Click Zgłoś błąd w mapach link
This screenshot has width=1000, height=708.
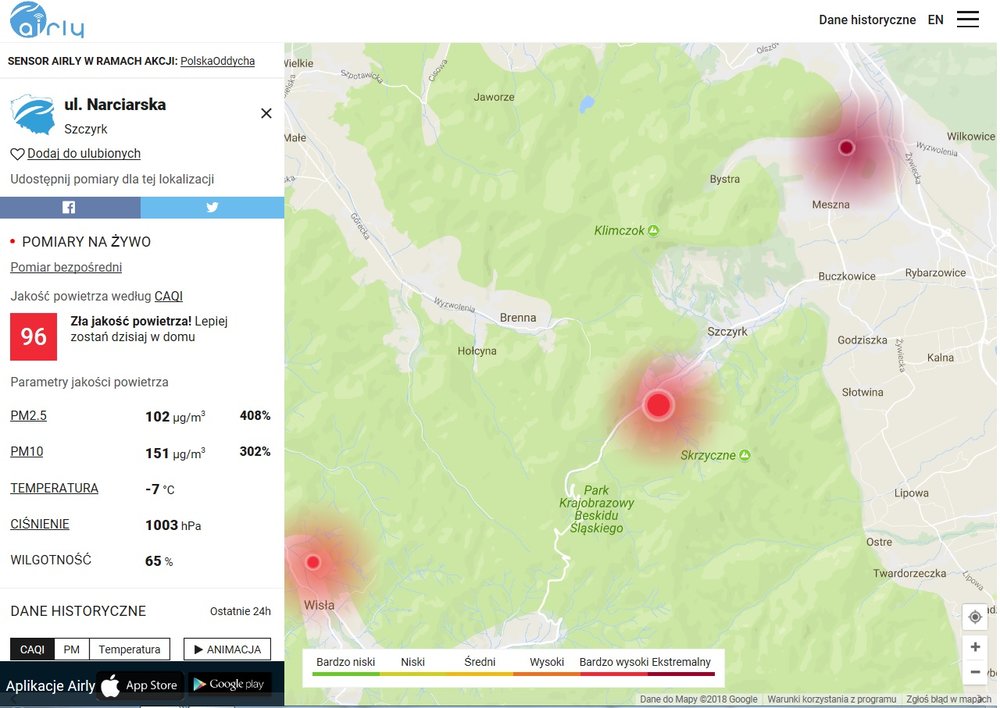point(949,699)
